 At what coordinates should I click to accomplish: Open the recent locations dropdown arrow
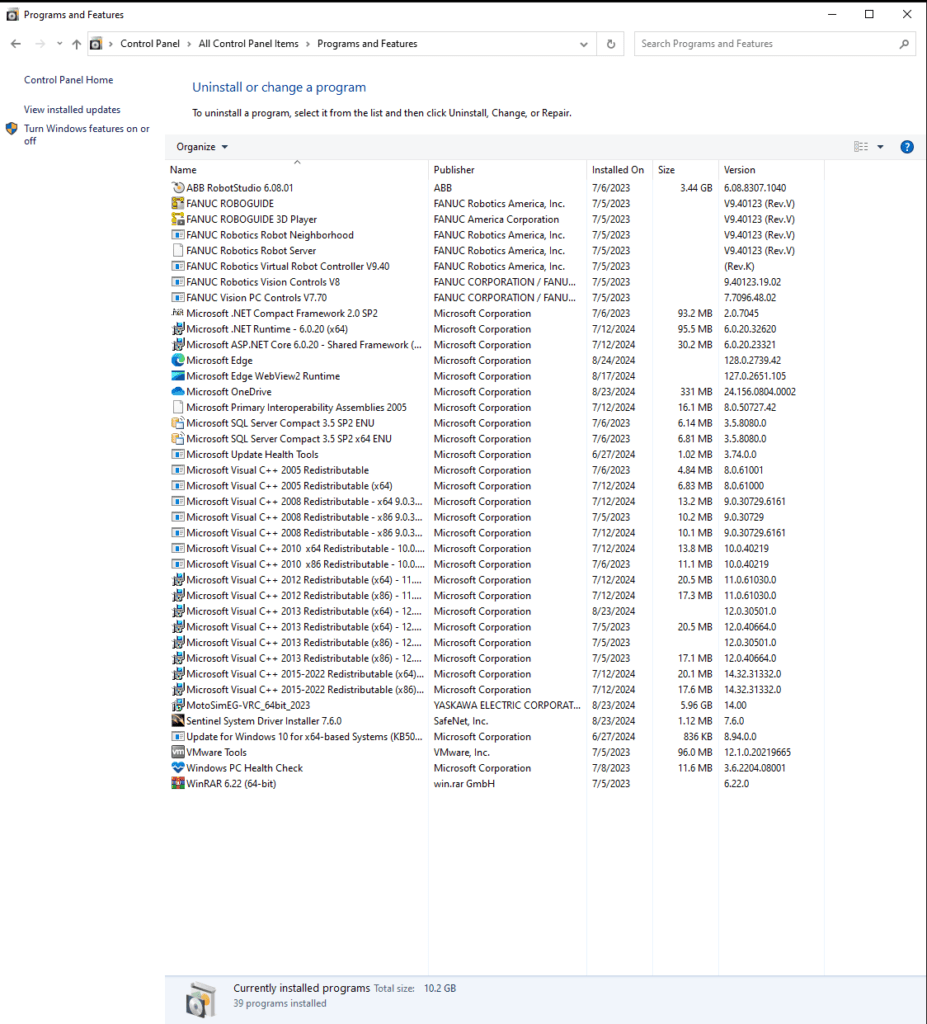pyautogui.click(x=59, y=44)
